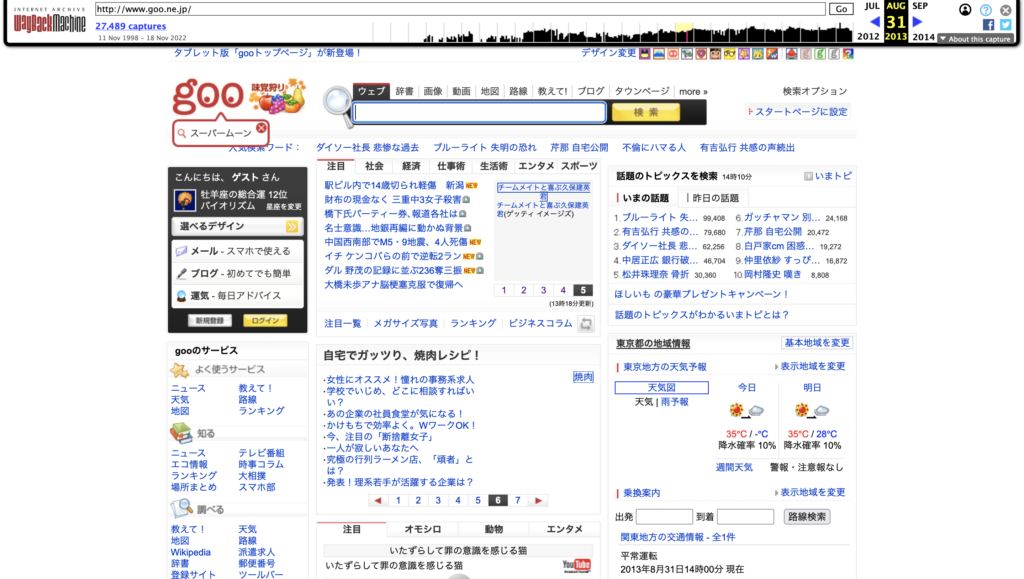Pick the boy face design theme icon
1024x579 pixels.
pos(715,54)
